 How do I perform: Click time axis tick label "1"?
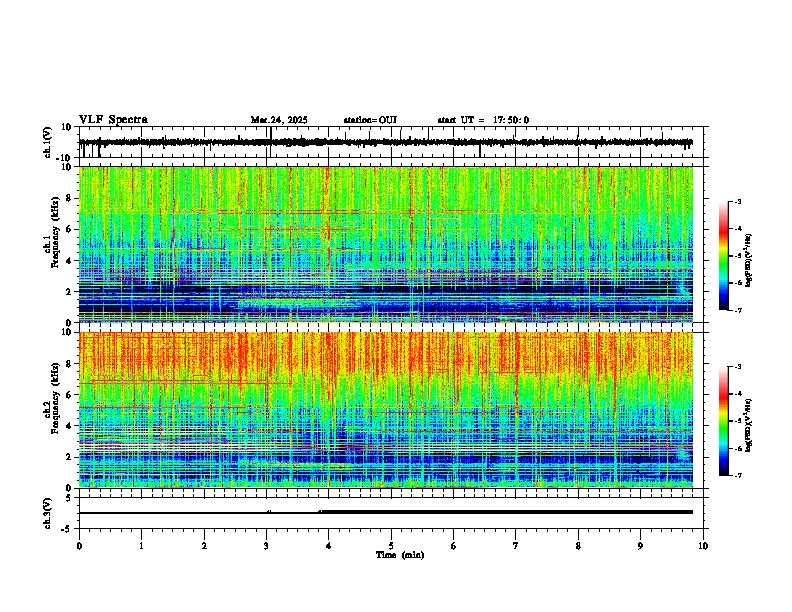pyautogui.click(x=141, y=546)
